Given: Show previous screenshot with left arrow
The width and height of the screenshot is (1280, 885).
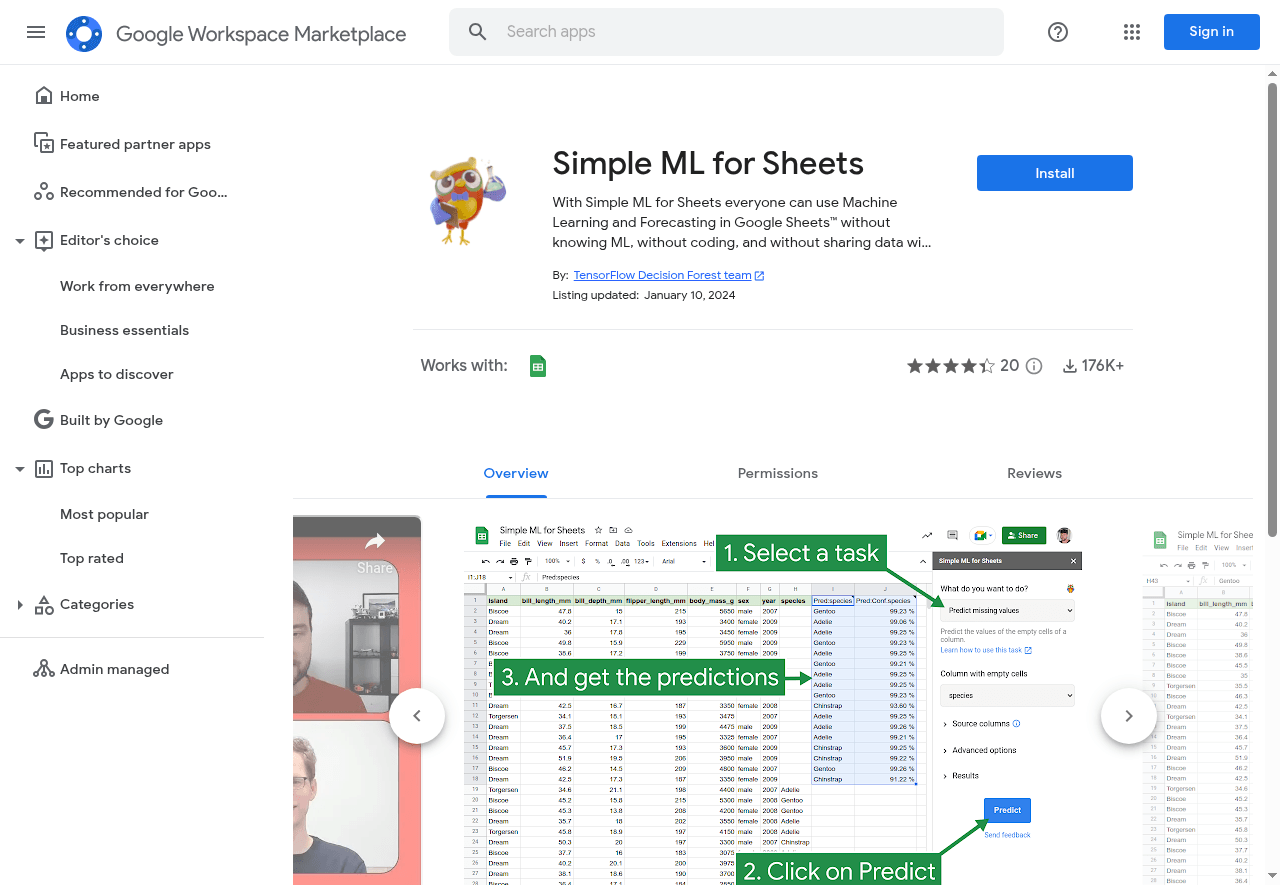Looking at the screenshot, I should click(417, 716).
